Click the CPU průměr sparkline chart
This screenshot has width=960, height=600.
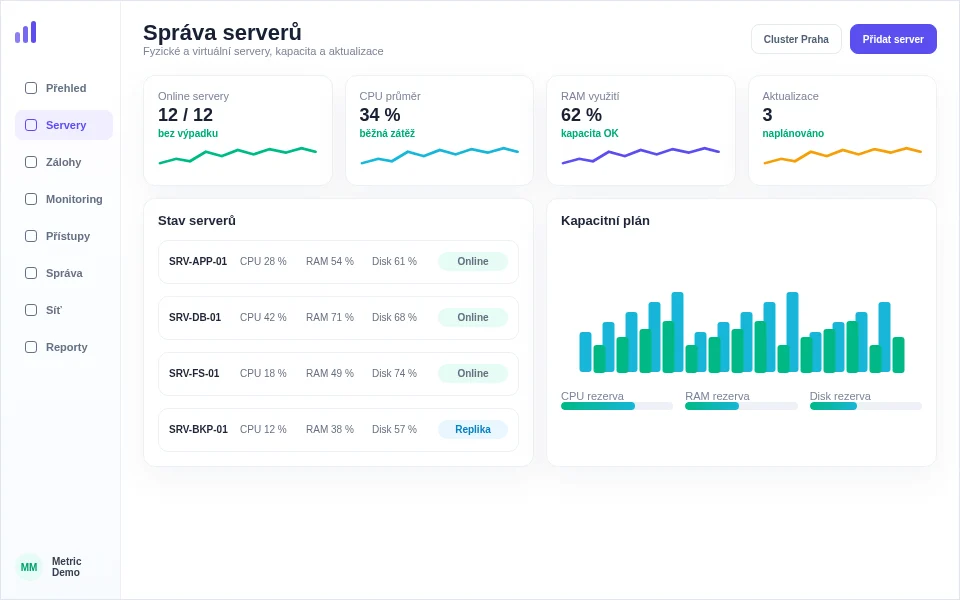point(439,156)
